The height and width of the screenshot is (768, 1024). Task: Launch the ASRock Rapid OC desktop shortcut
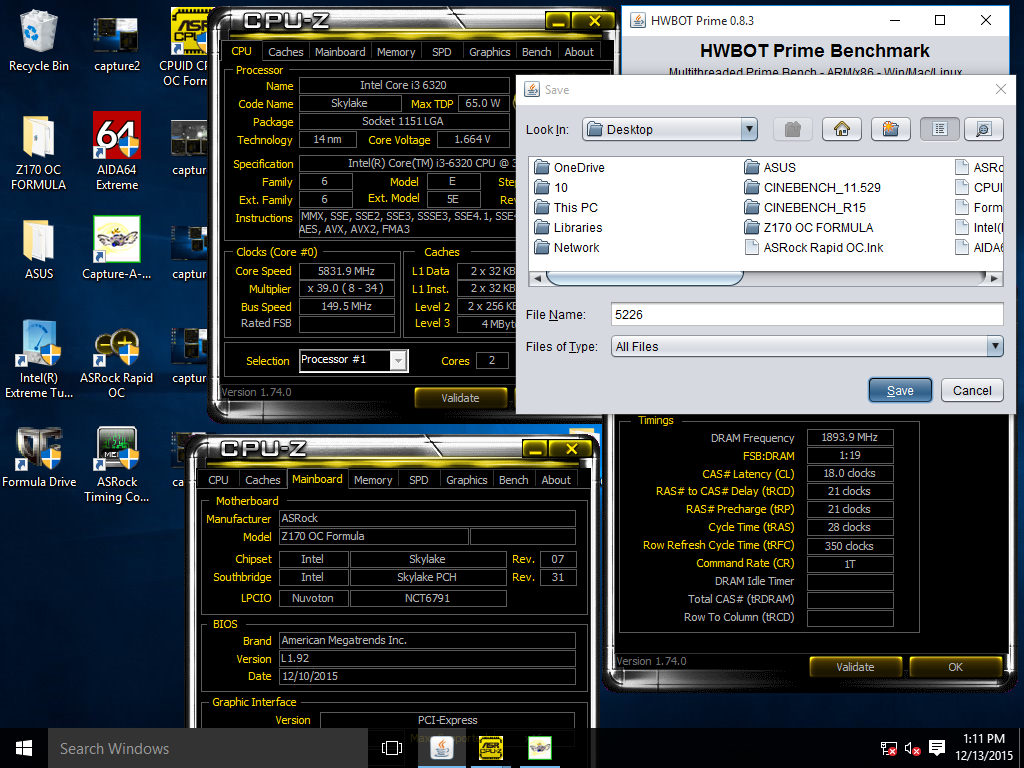click(117, 362)
